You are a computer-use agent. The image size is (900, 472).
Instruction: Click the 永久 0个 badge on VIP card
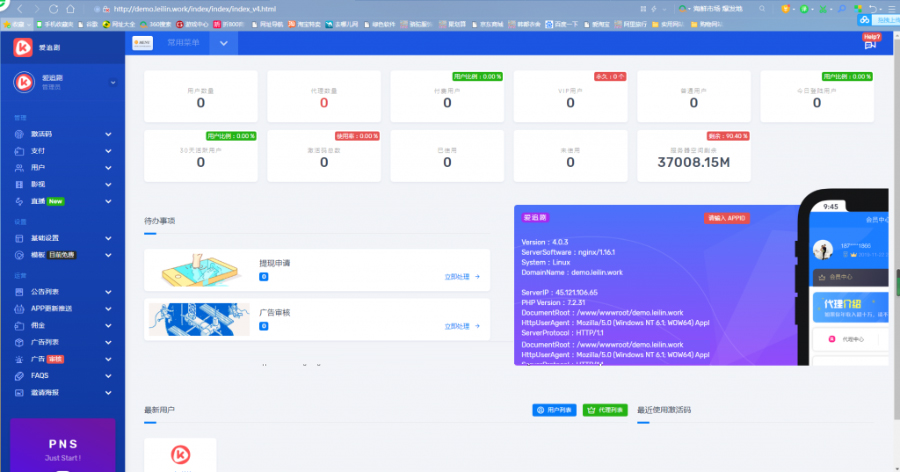[x=610, y=76]
